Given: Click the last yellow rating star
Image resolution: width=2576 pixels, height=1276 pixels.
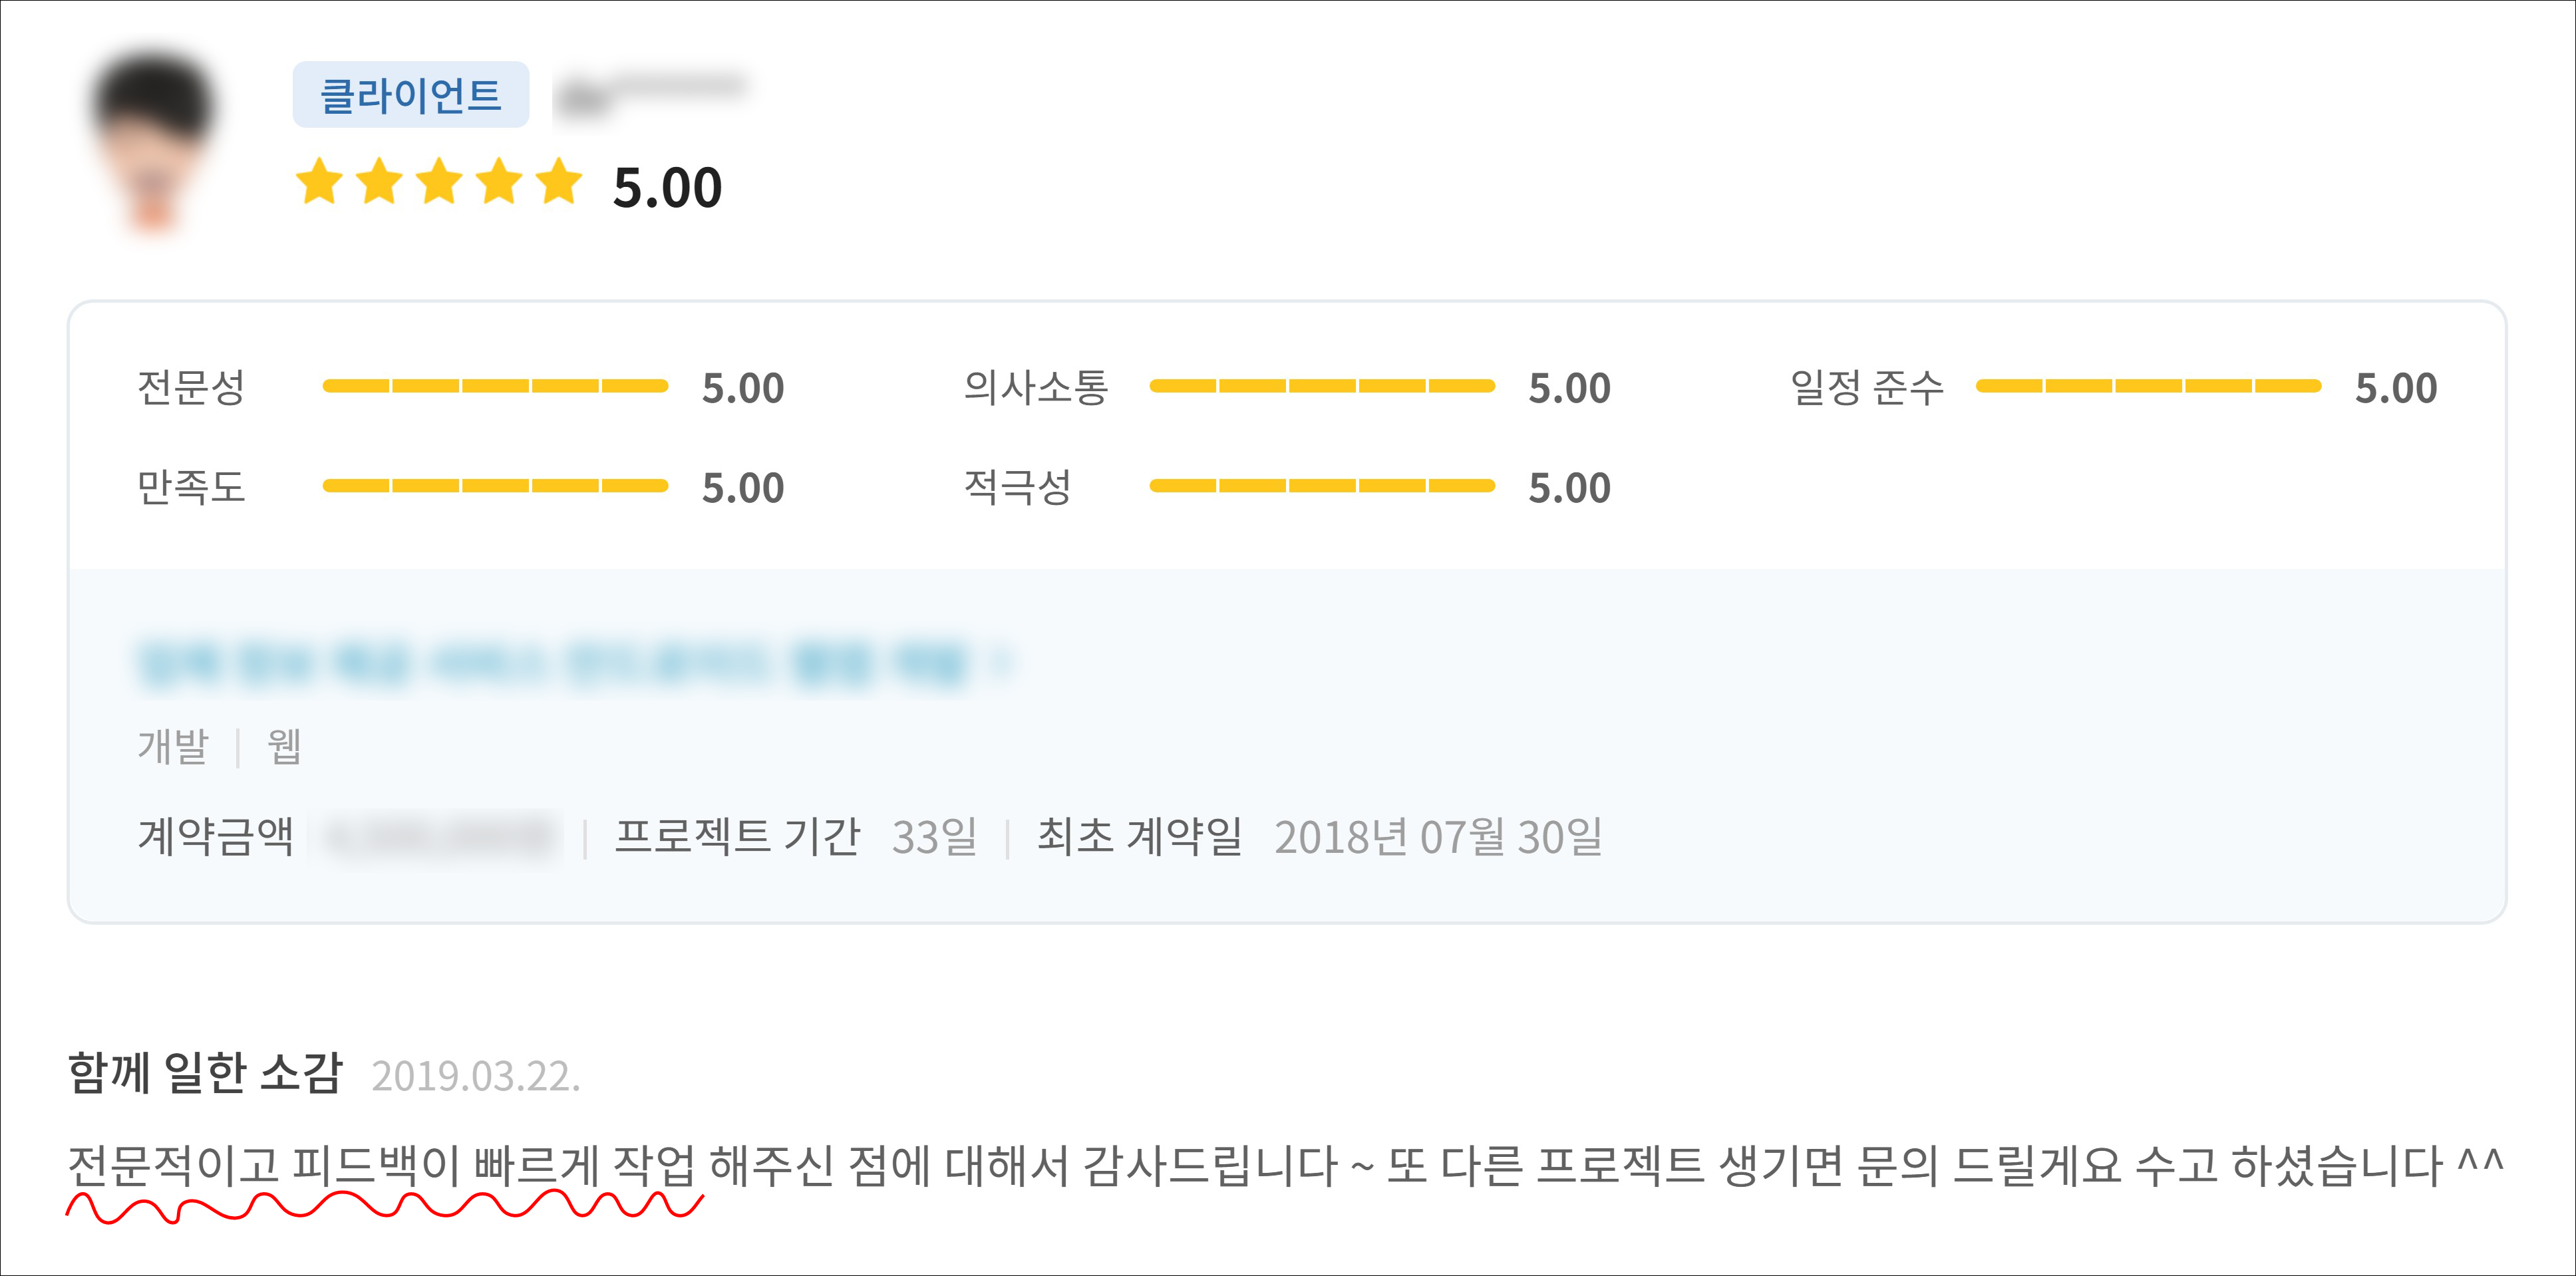Looking at the screenshot, I should coord(559,182).
